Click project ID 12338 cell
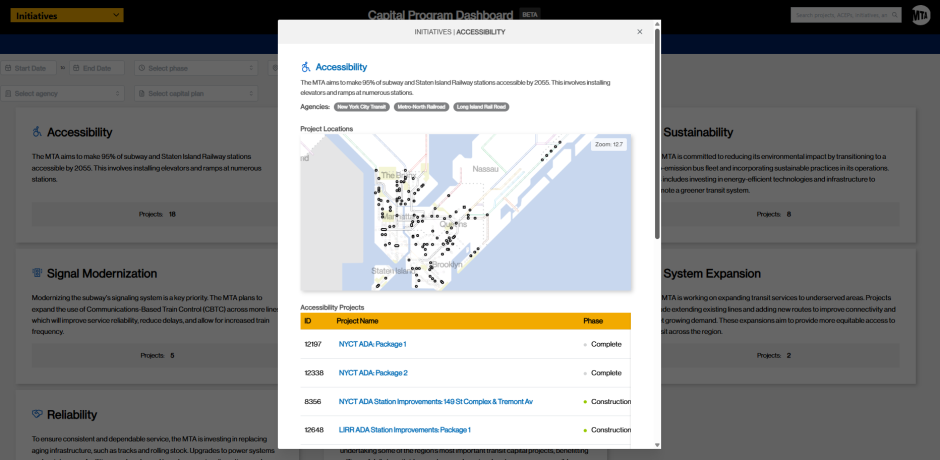This screenshot has width=940, height=460. pos(314,373)
